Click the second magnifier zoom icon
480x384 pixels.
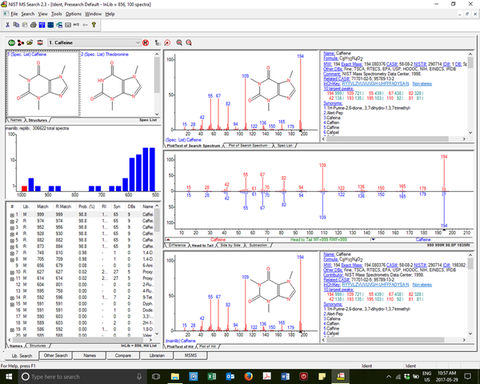coord(189,43)
